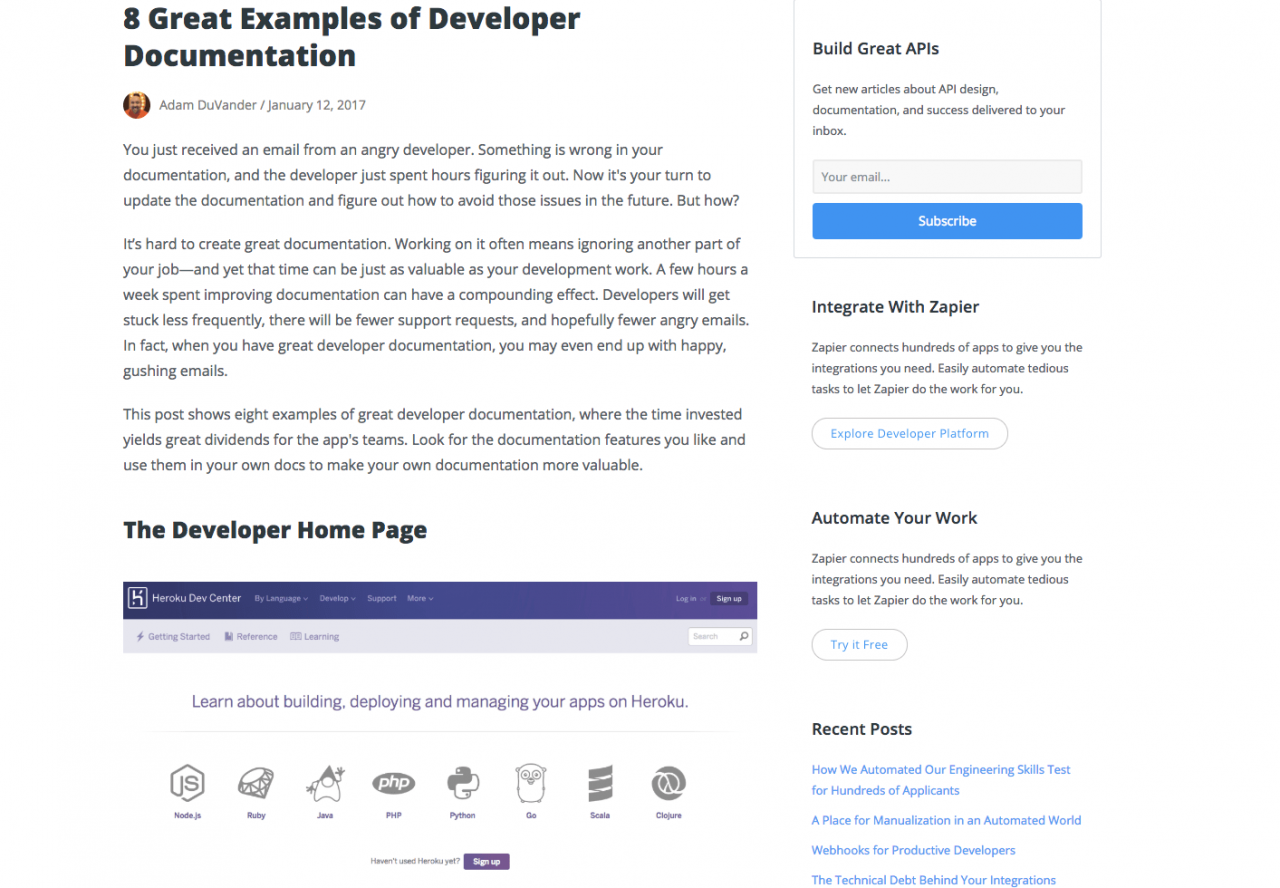
Task: Open the Learning tab
Action: click(315, 636)
